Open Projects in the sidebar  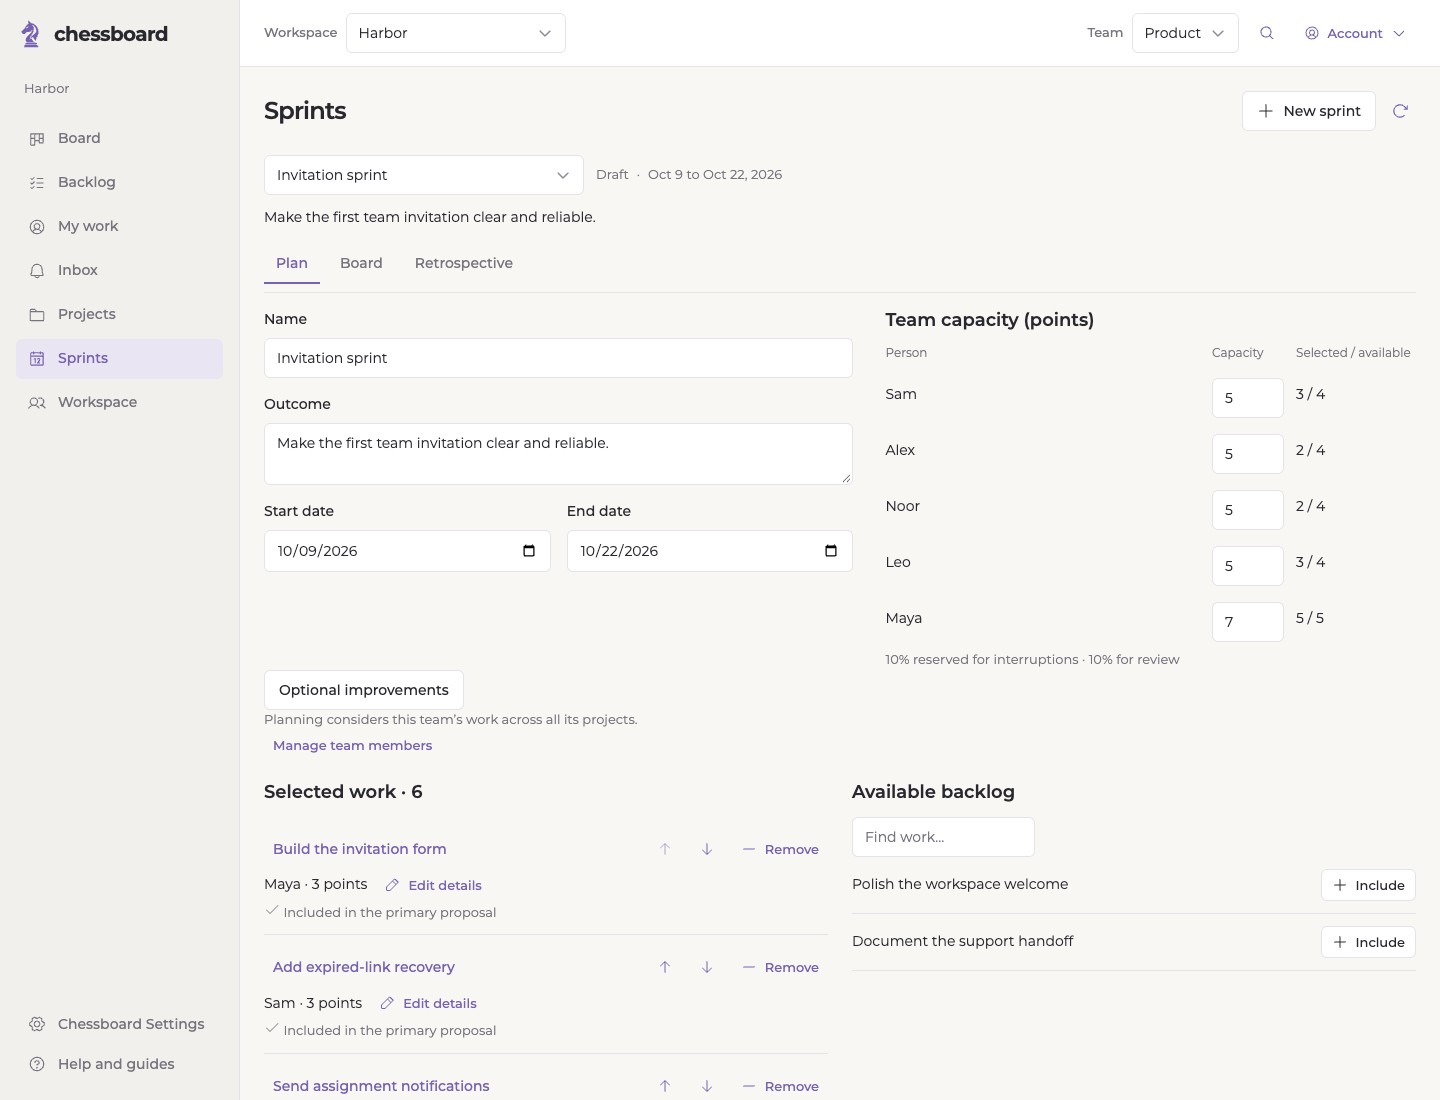[x=119, y=315]
